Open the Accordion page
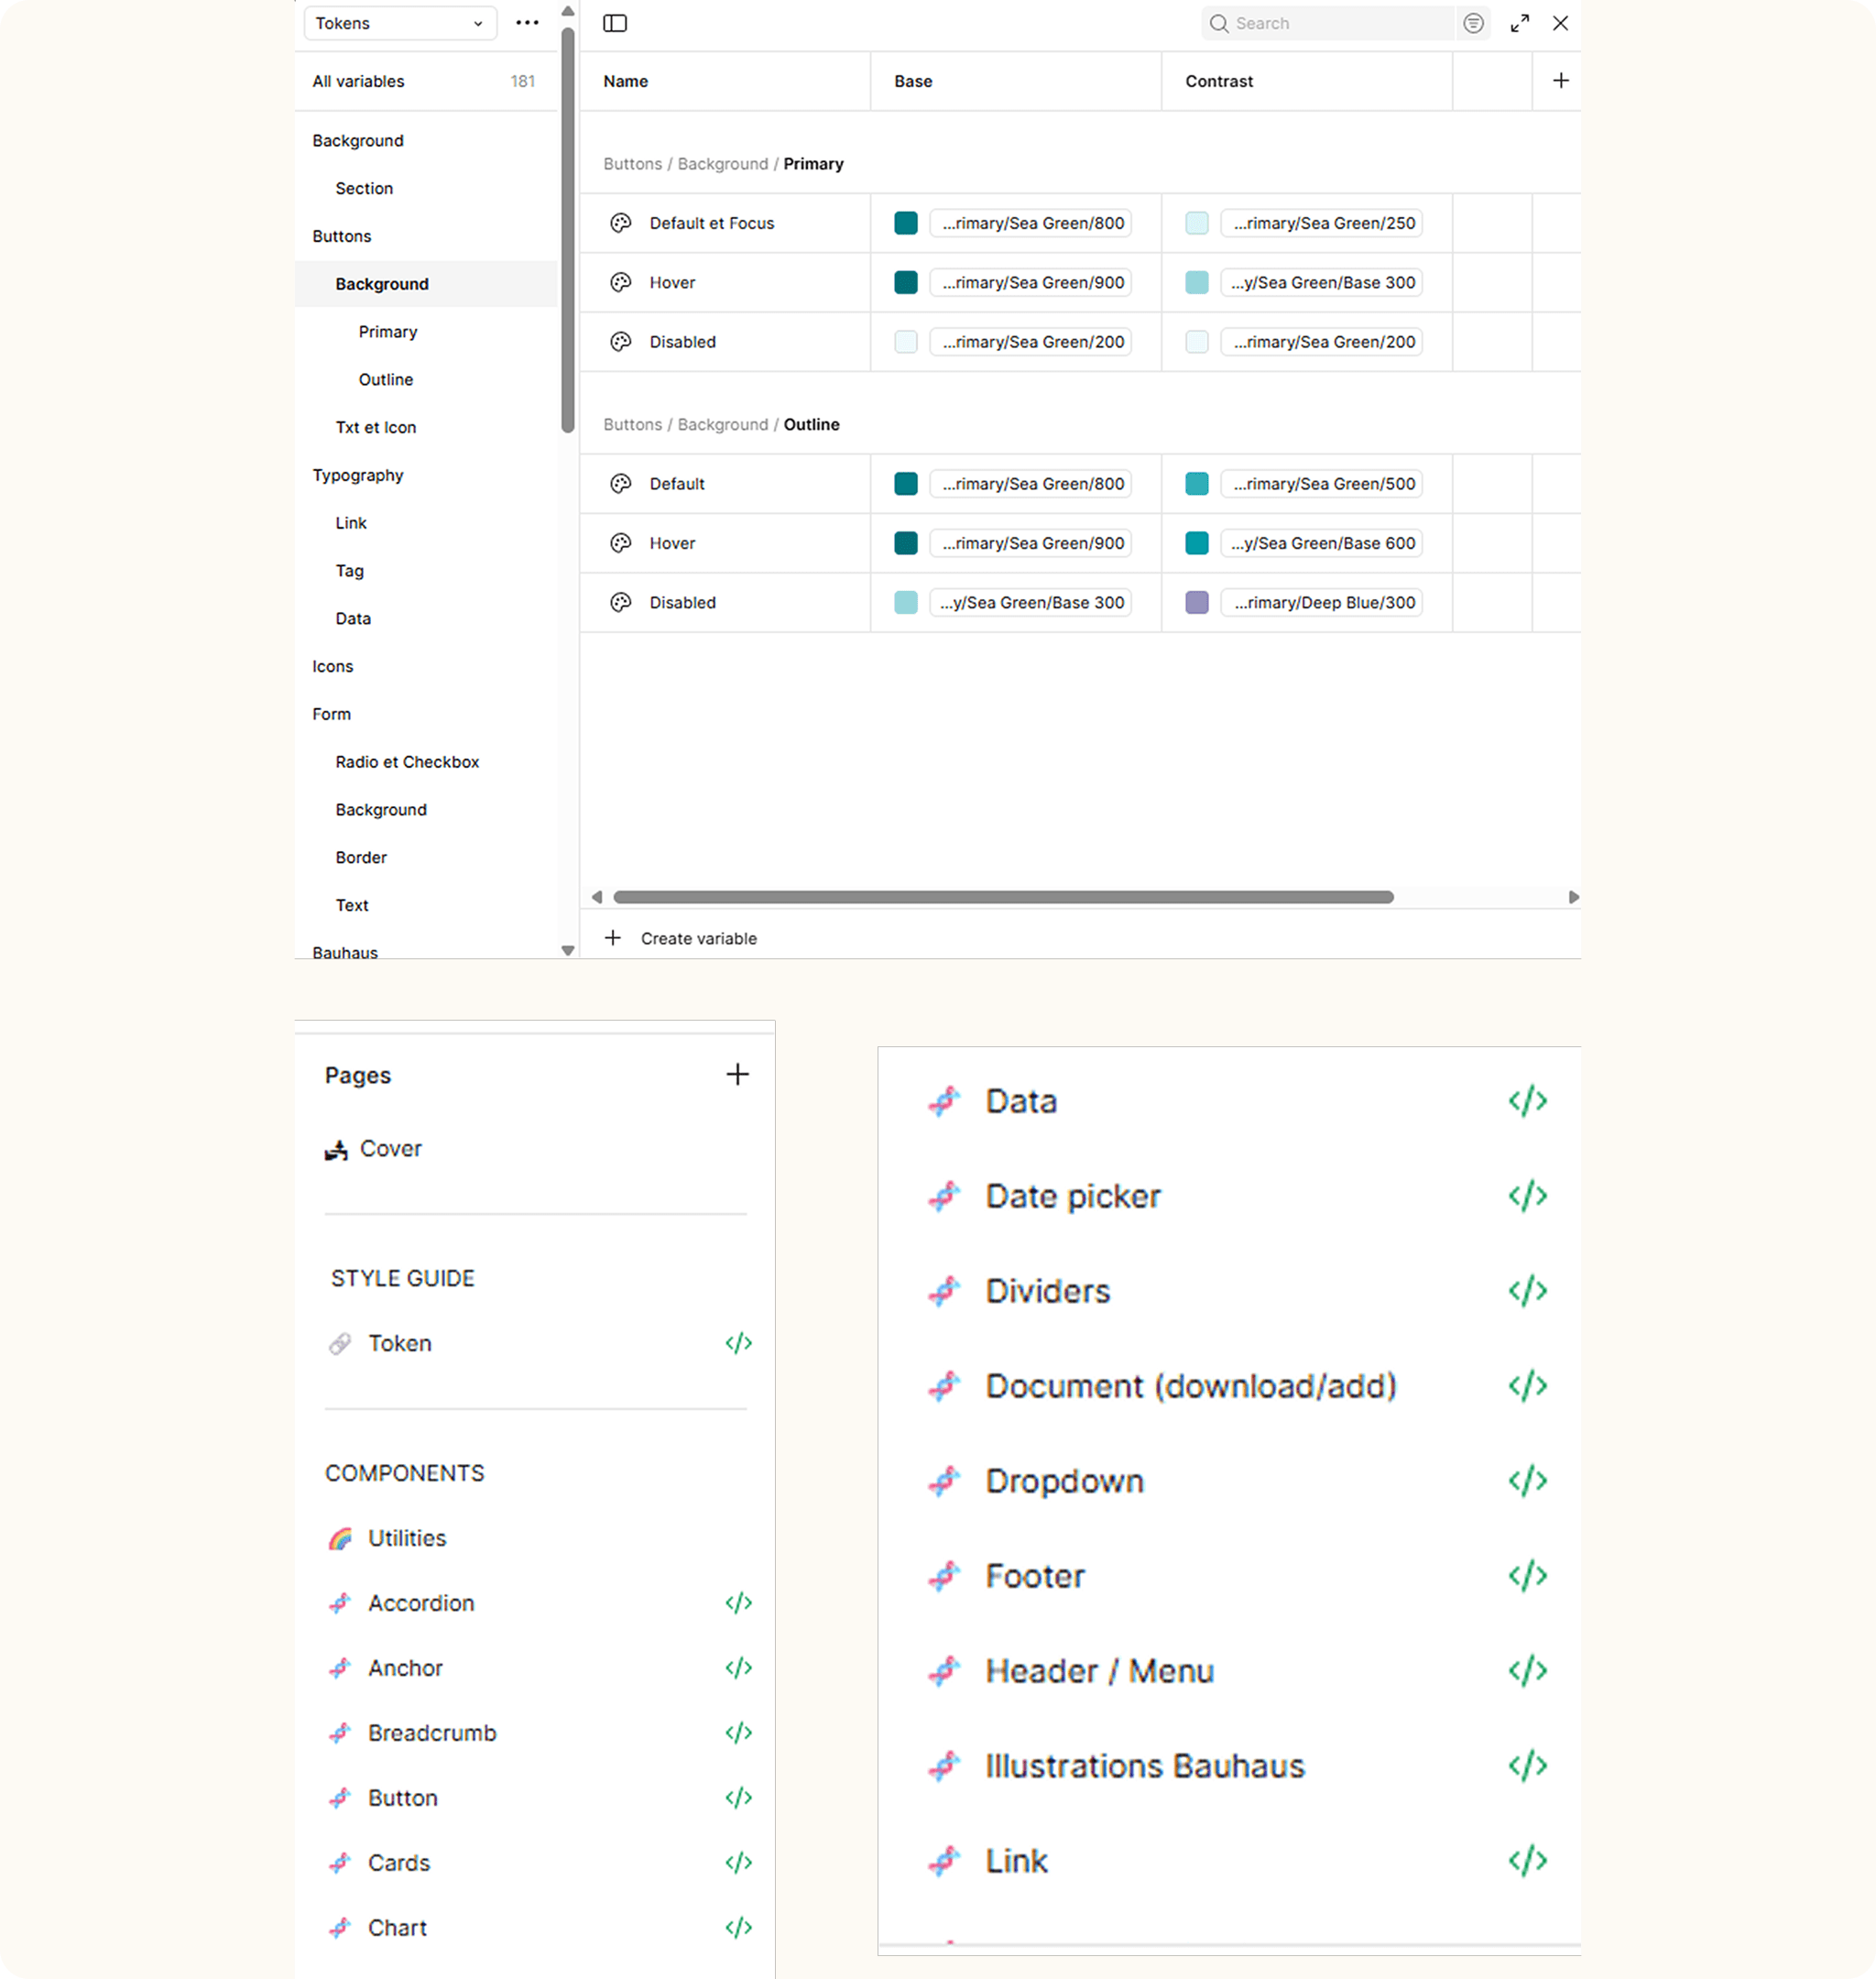Screen dimensions: 1876x1979 421,1603
